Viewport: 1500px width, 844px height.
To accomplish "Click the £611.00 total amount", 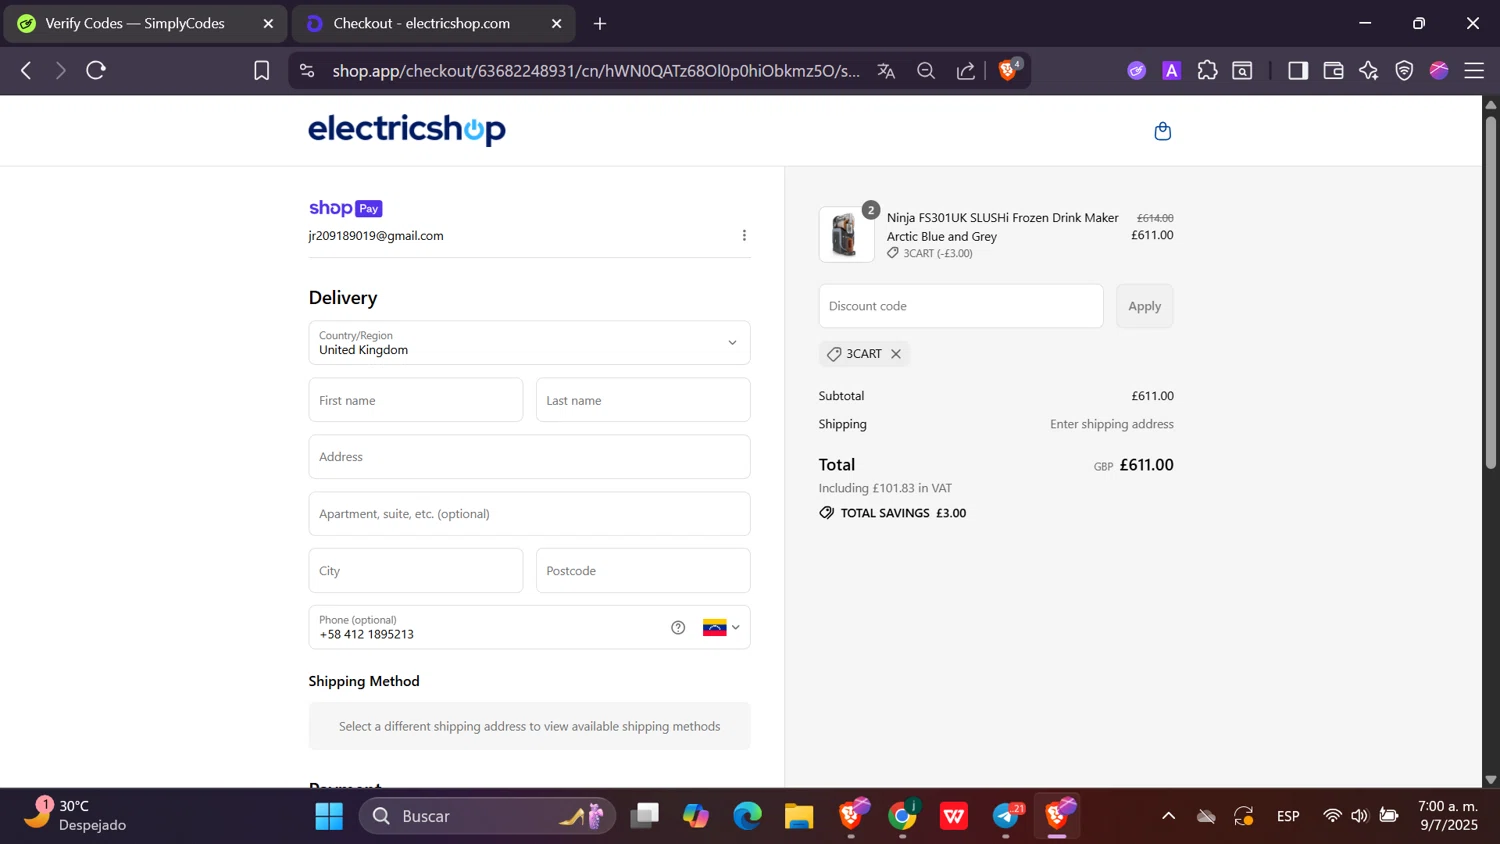I will click(1147, 465).
